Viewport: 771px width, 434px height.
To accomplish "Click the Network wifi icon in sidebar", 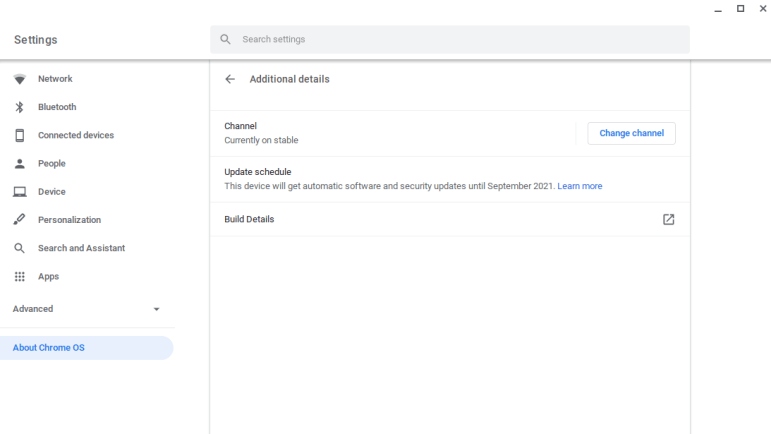I will coord(20,79).
